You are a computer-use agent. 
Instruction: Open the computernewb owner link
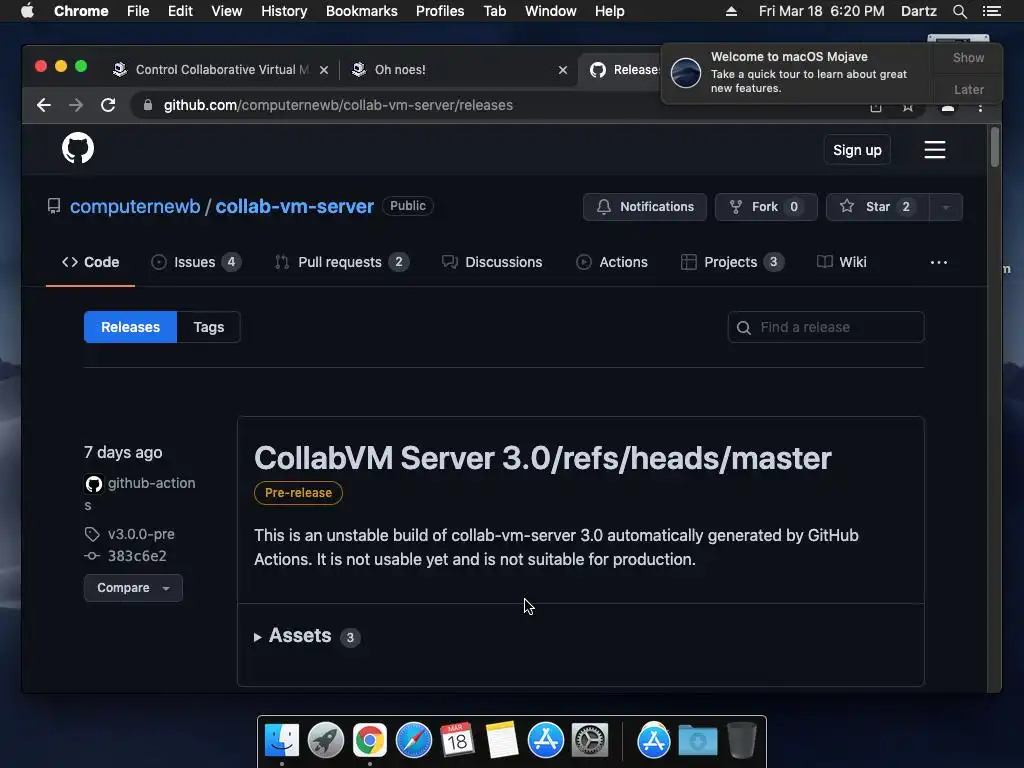(x=135, y=206)
